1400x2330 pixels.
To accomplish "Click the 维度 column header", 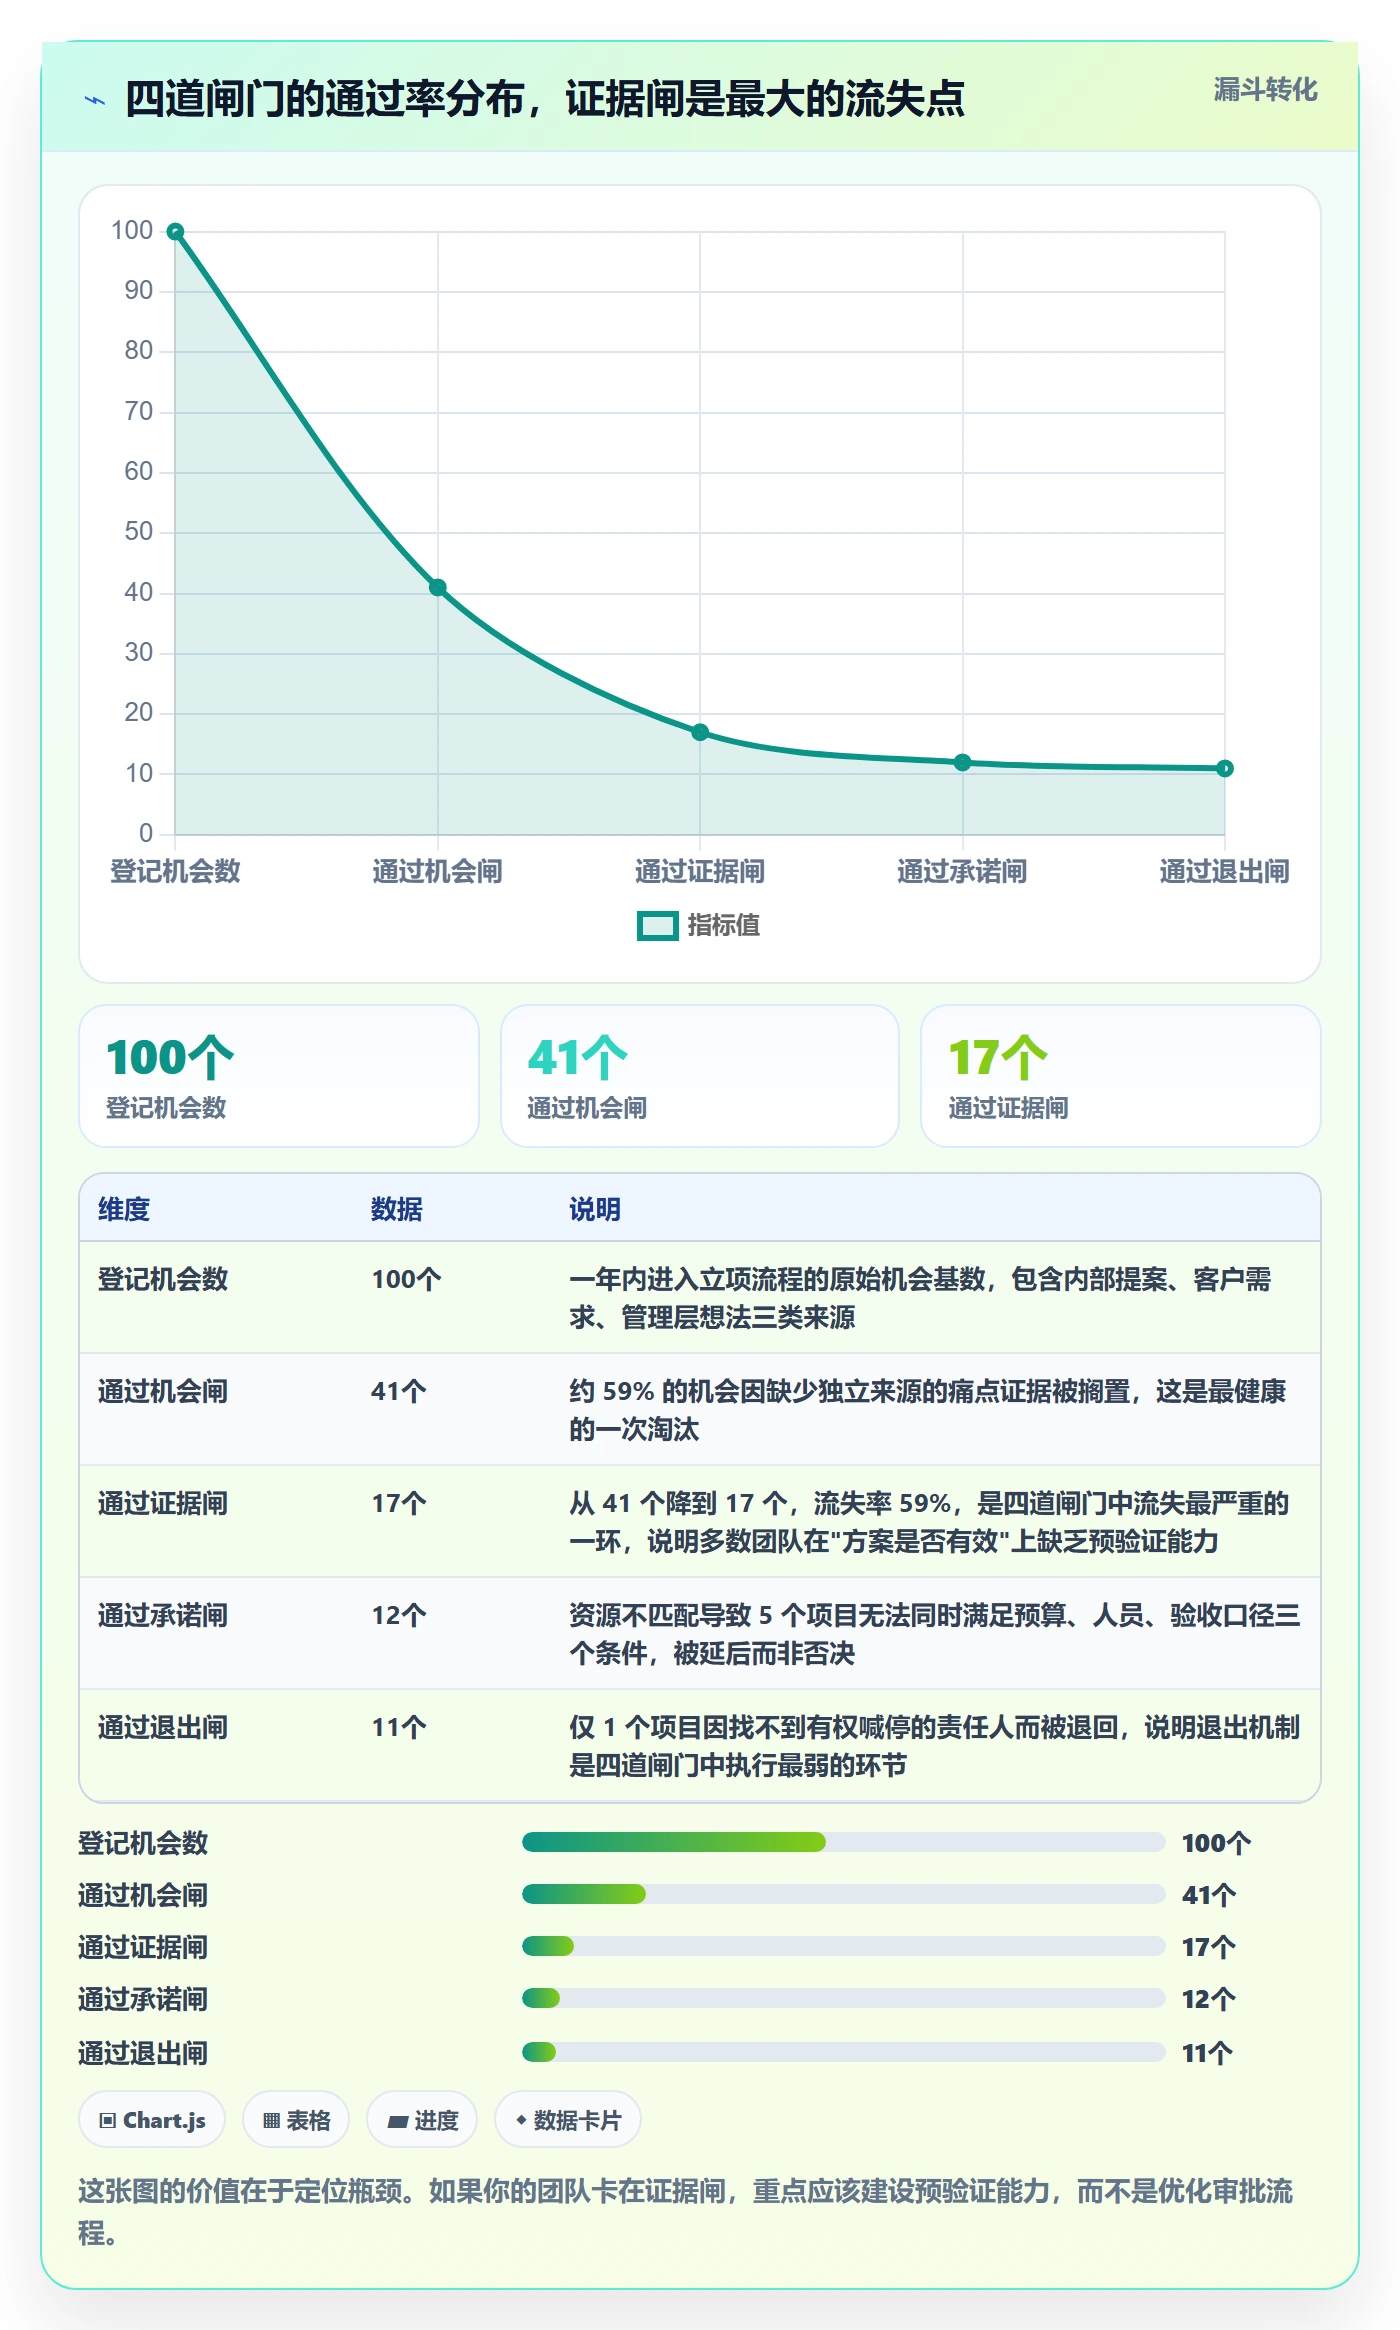I will tap(124, 1209).
